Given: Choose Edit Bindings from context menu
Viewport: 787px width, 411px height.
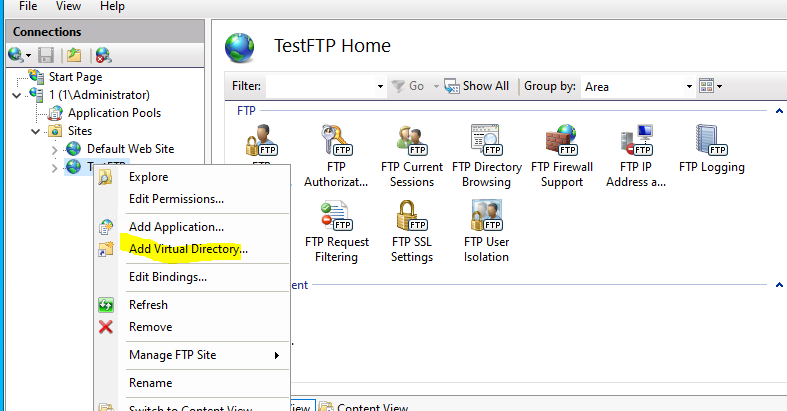Looking at the screenshot, I should 192,277.
